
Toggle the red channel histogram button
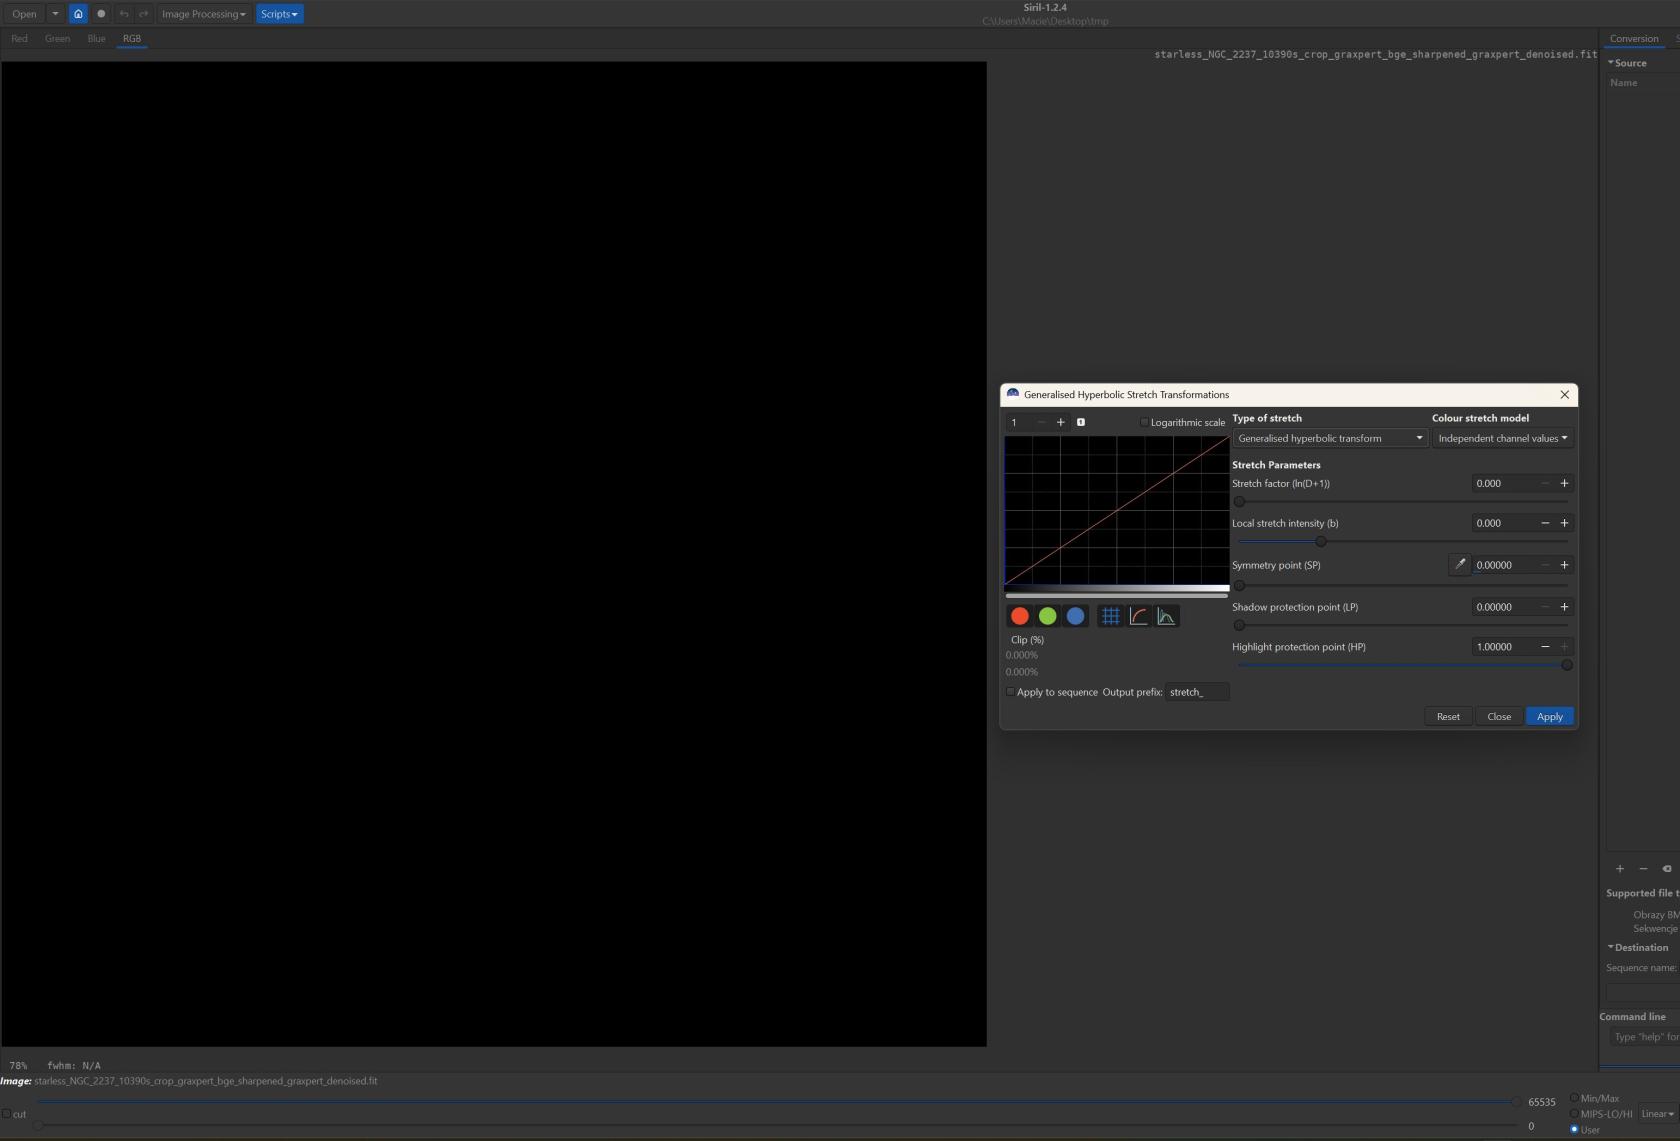pos(1019,616)
